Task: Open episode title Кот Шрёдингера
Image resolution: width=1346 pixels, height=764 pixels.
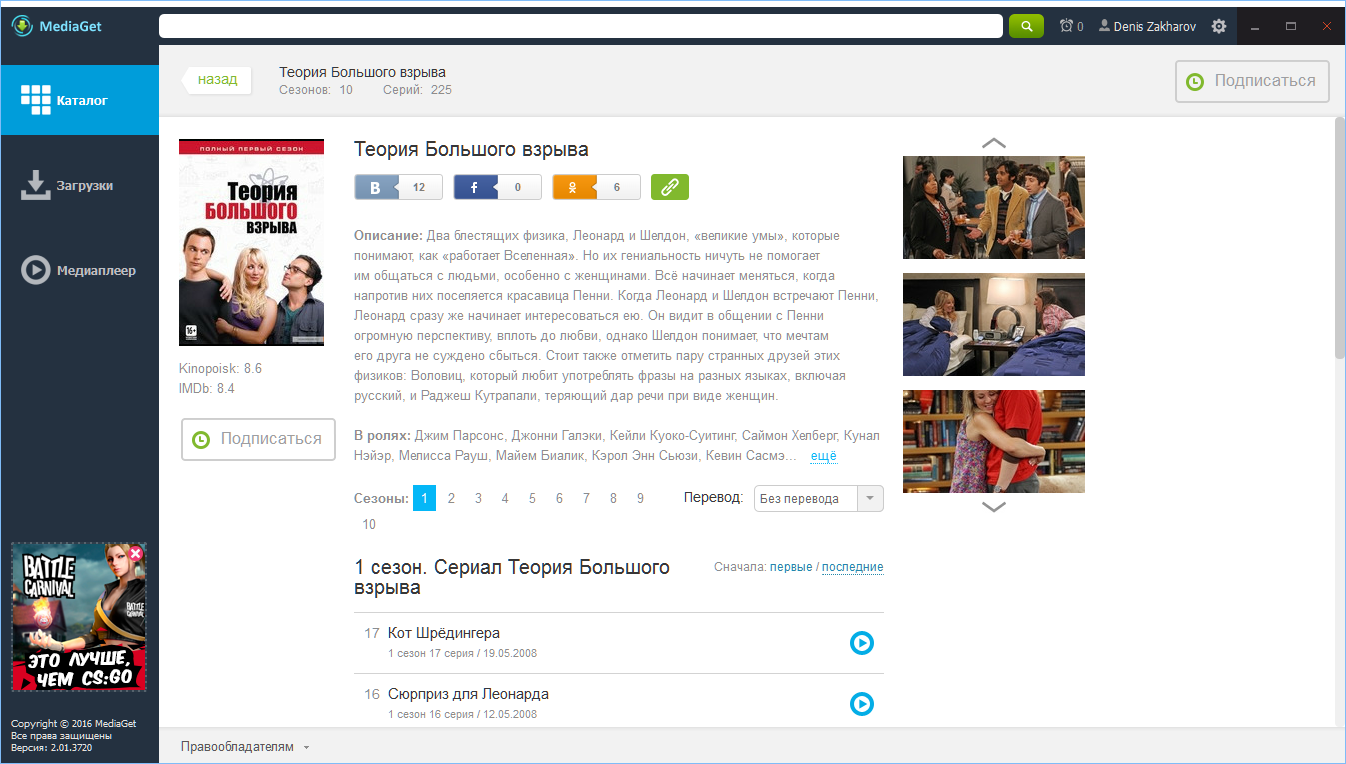Action: [x=444, y=633]
